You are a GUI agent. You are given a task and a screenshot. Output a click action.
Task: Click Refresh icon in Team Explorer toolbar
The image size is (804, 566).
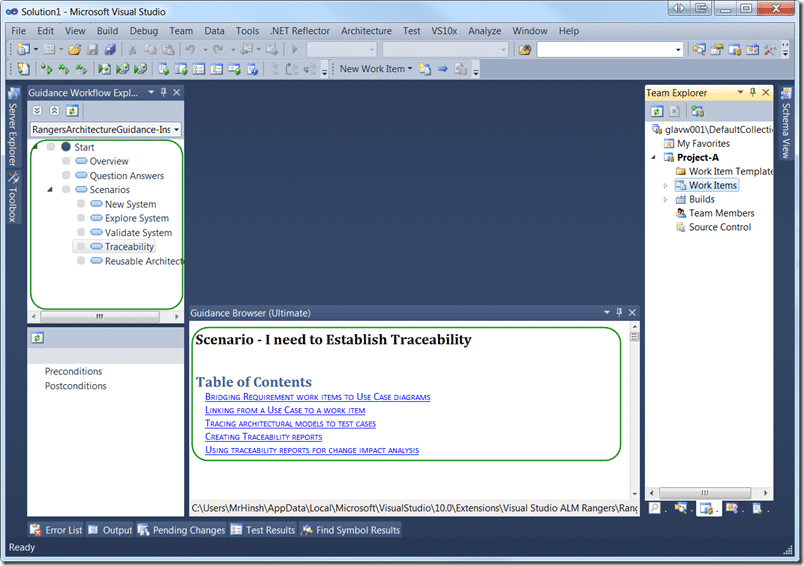657,111
